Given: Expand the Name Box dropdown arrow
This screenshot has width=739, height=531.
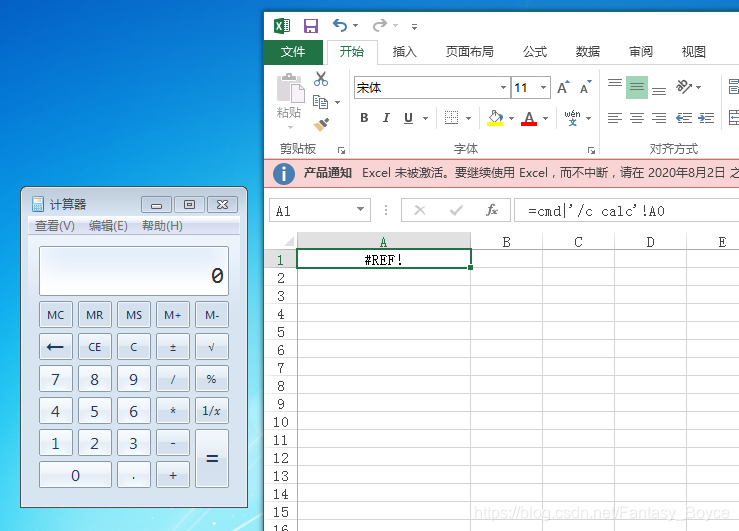Looking at the screenshot, I should [361, 209].
